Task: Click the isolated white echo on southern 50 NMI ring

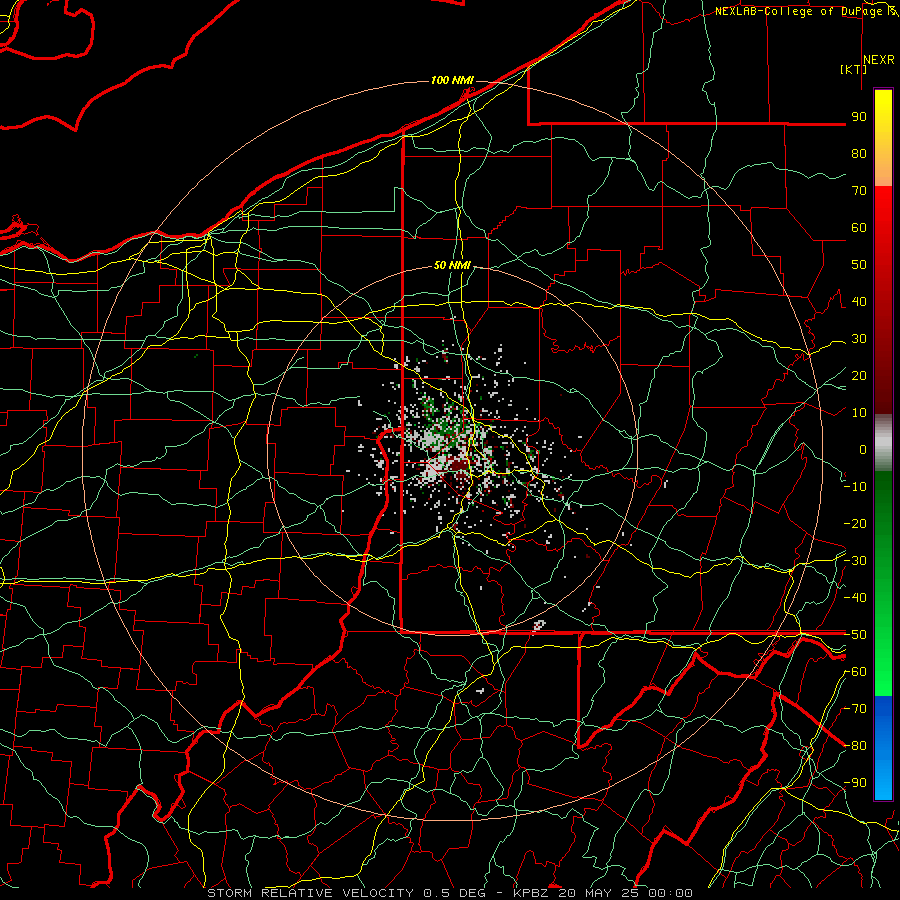Action: [x=539, y=625]
